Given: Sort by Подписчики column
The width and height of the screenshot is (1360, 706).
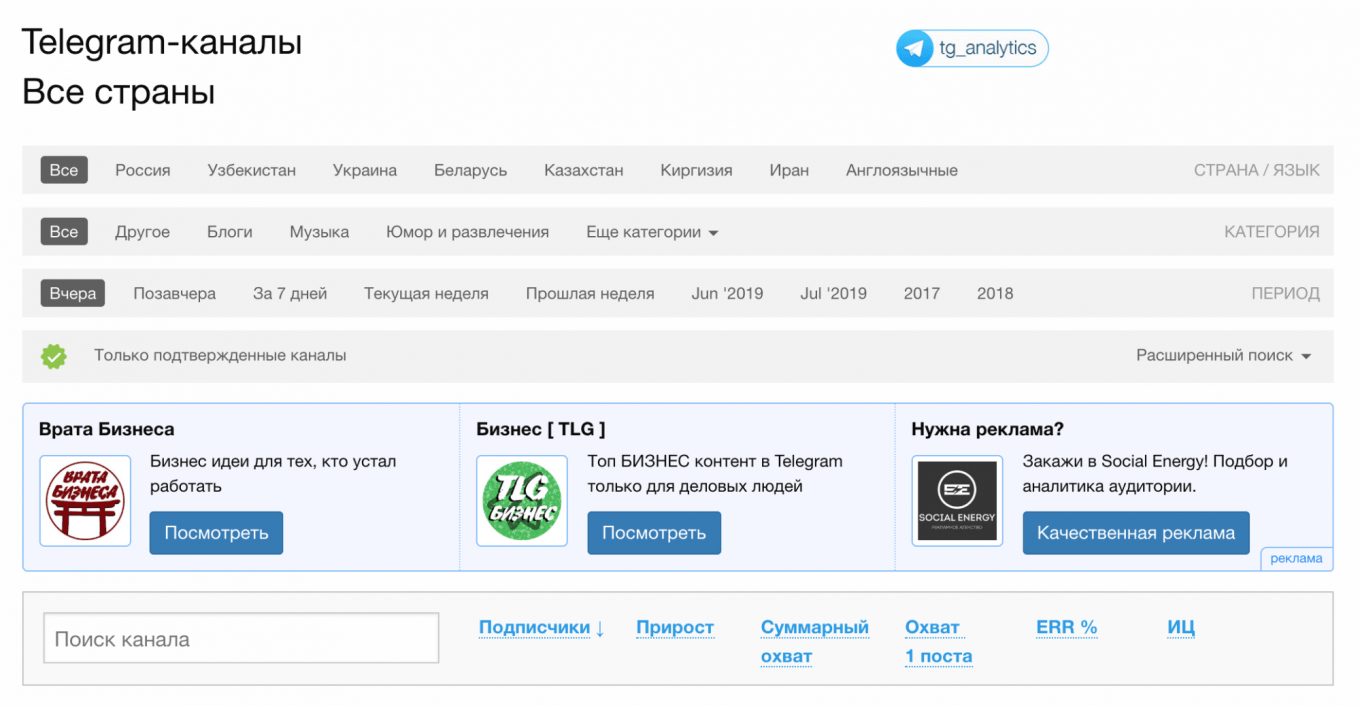Looking at the screenshot, I should 541,628.
